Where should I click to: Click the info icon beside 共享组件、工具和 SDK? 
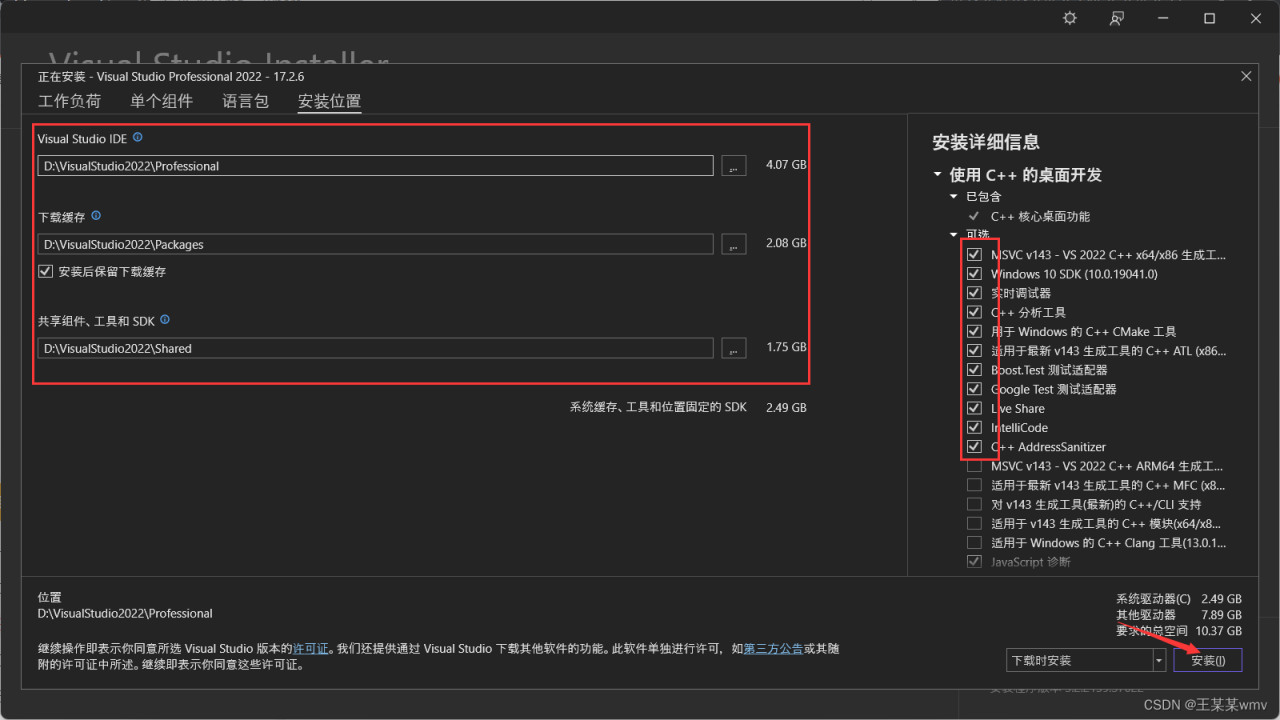tap(165, 320)
